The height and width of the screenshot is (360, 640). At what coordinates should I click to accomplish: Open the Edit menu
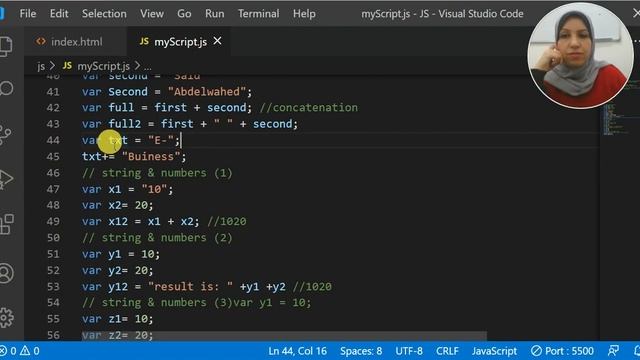[x=59, y=13]
